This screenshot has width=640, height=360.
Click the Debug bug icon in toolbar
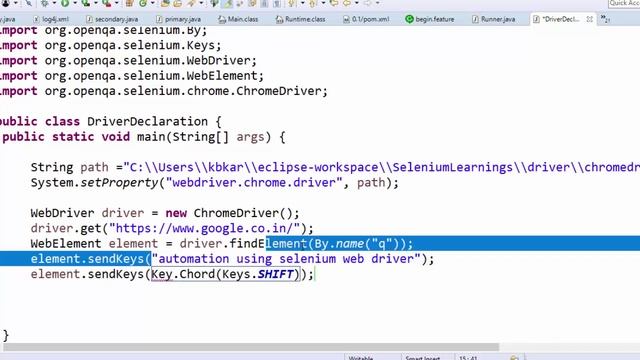click(44, 3)
